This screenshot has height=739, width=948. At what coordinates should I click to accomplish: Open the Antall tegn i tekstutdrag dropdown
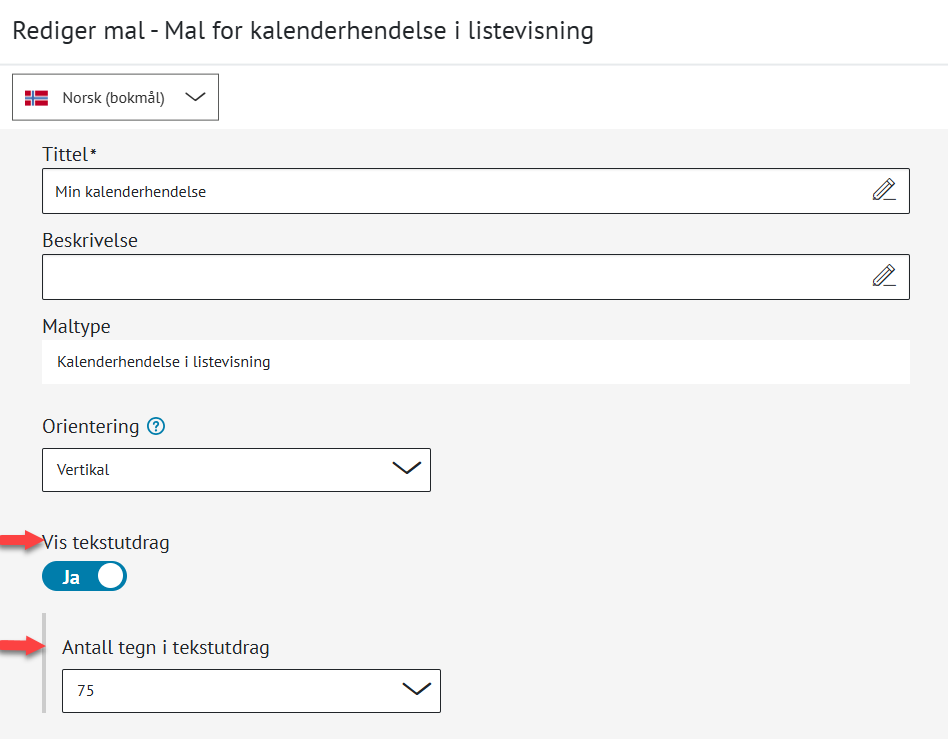[250, 690]
